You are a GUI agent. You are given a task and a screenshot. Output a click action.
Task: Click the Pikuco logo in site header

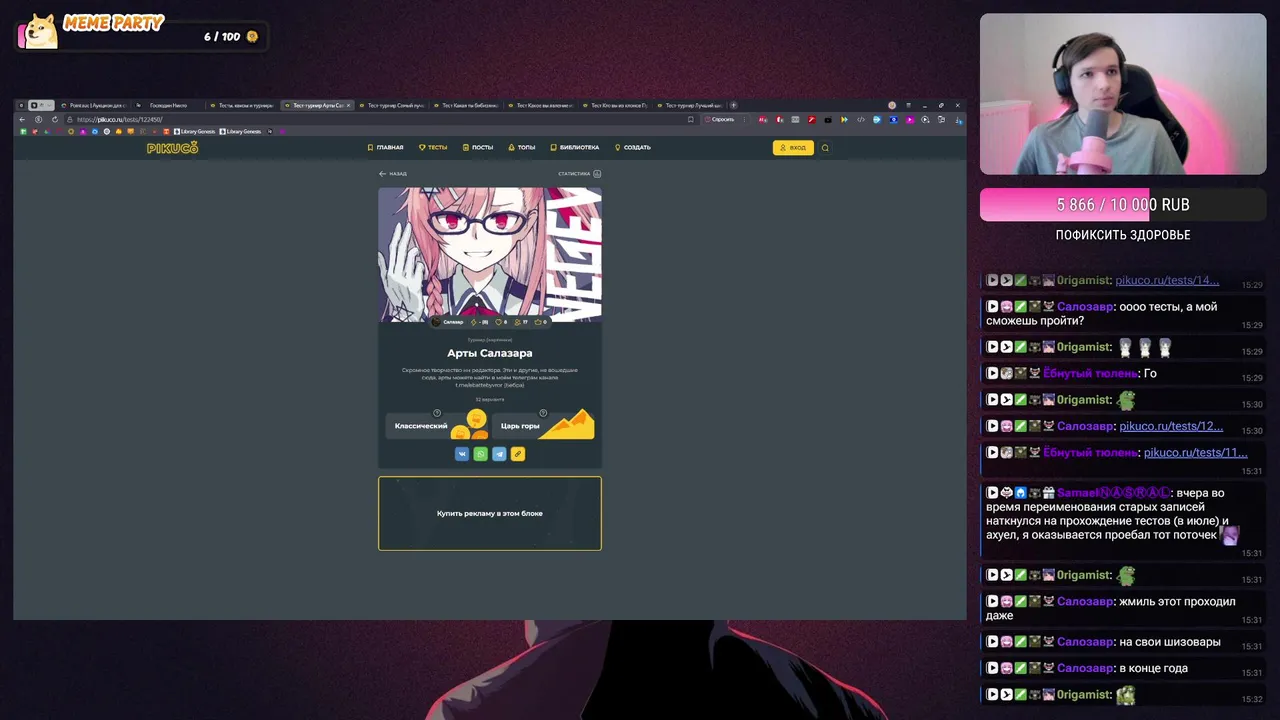172,148
